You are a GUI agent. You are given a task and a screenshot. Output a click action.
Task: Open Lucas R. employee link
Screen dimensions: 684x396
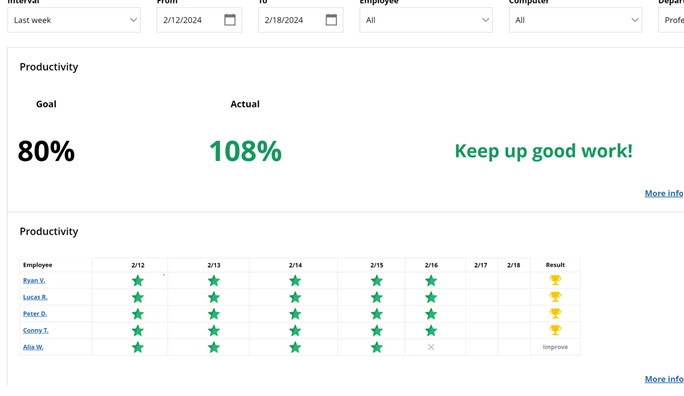pyautogui.click(x=35, y=297)
